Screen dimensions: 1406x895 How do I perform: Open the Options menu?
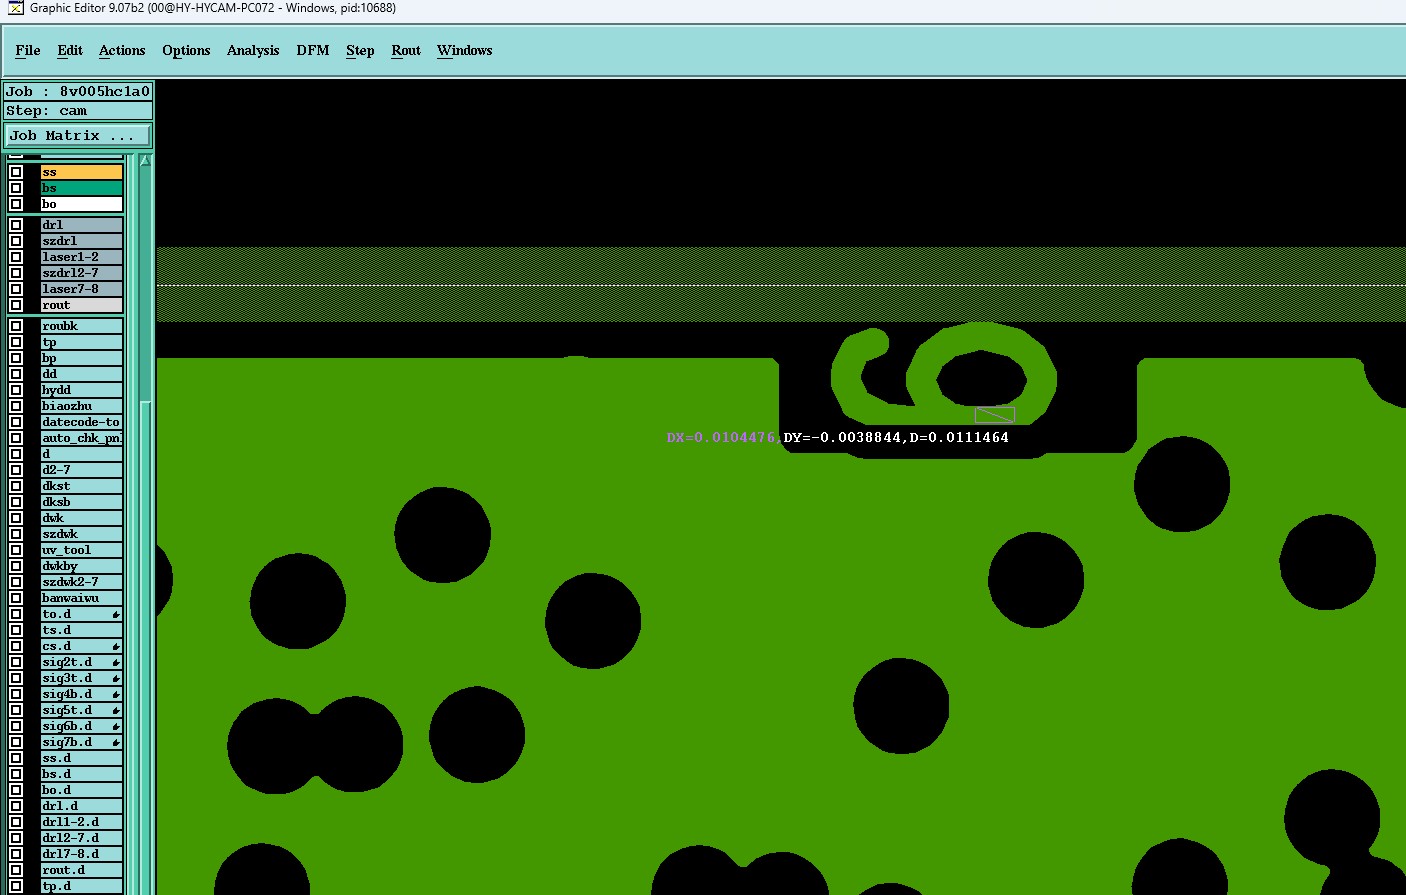pos(186,50)
